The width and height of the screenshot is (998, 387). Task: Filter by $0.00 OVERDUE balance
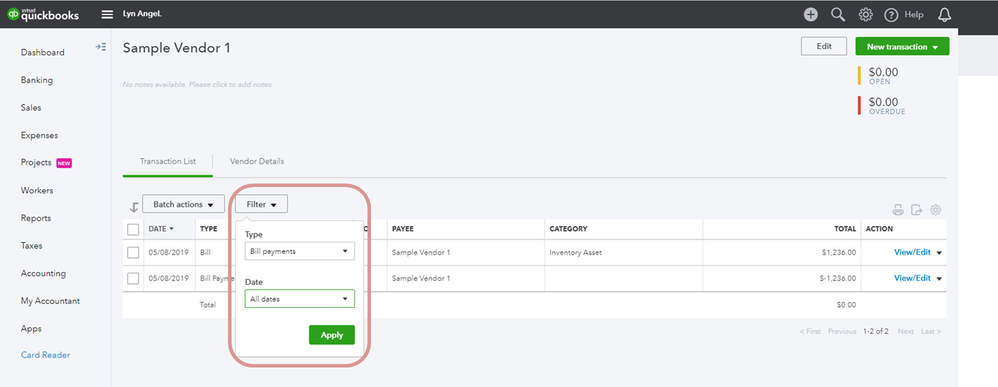[x=887, y=106]
